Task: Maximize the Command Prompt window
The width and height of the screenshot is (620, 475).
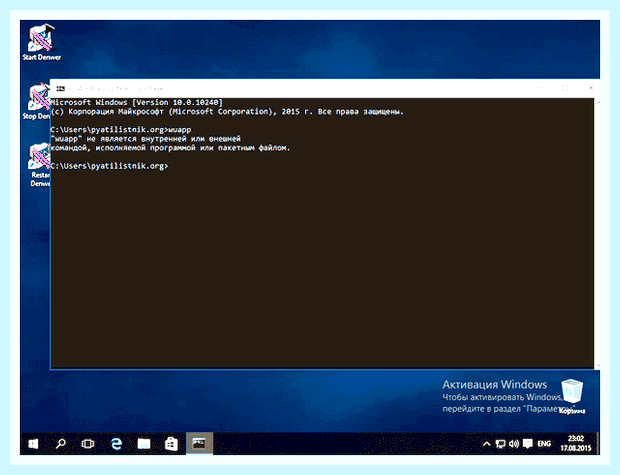Action: point(565,88)
